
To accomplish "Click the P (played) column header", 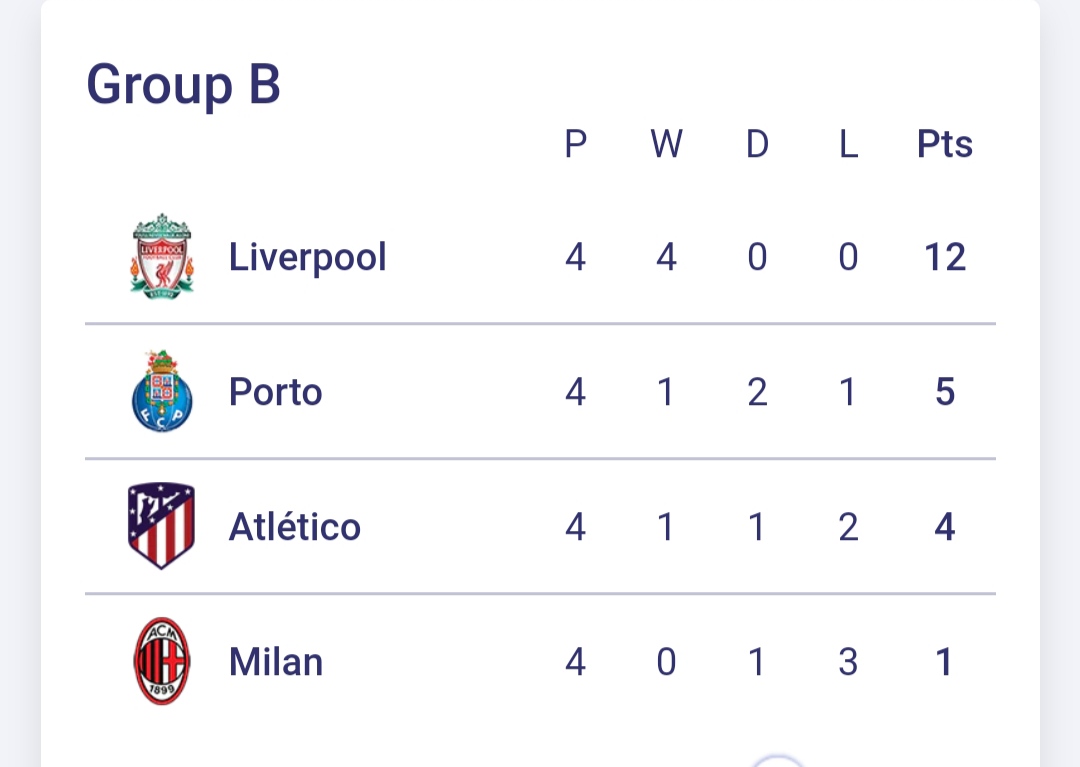I will [x=575, y=145].
